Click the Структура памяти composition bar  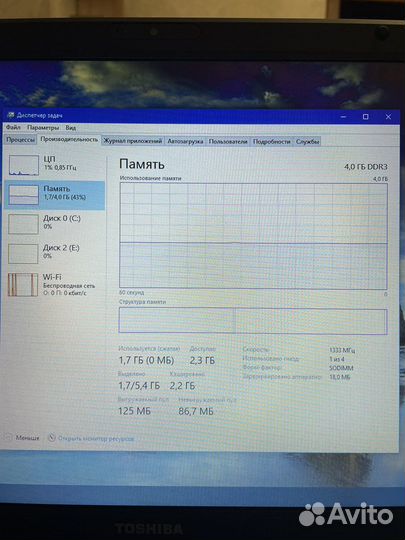pyautogui.click(x=253, y=321)
